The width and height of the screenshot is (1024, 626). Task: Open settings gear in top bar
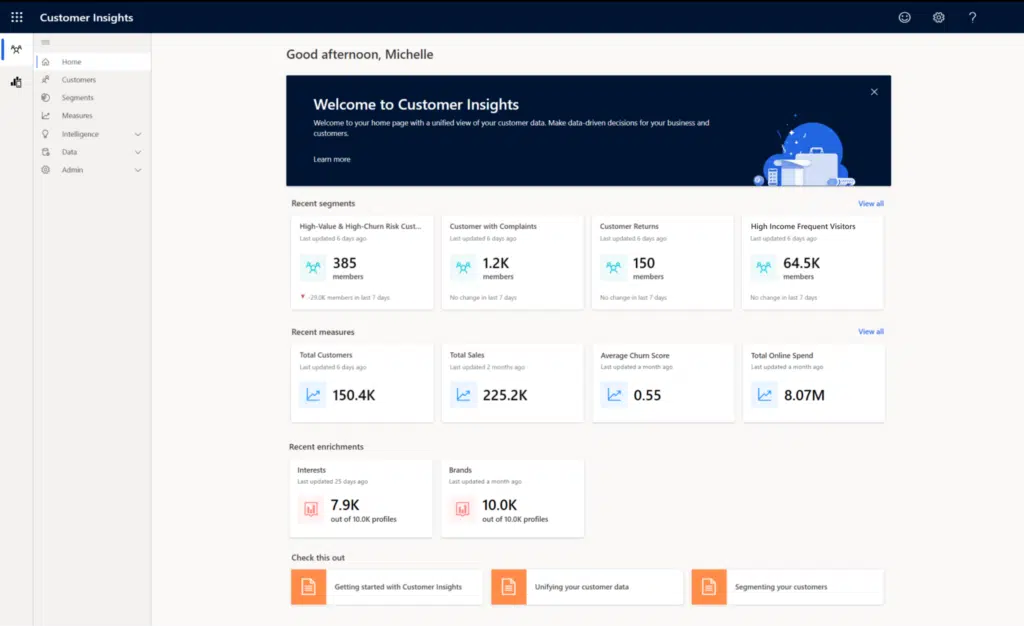pos(938,17)
